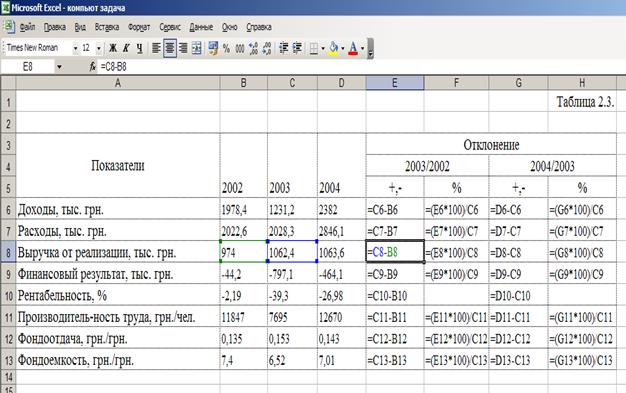Open the Данные menu
Screen dimensions: 626x393
click(201, 27)
